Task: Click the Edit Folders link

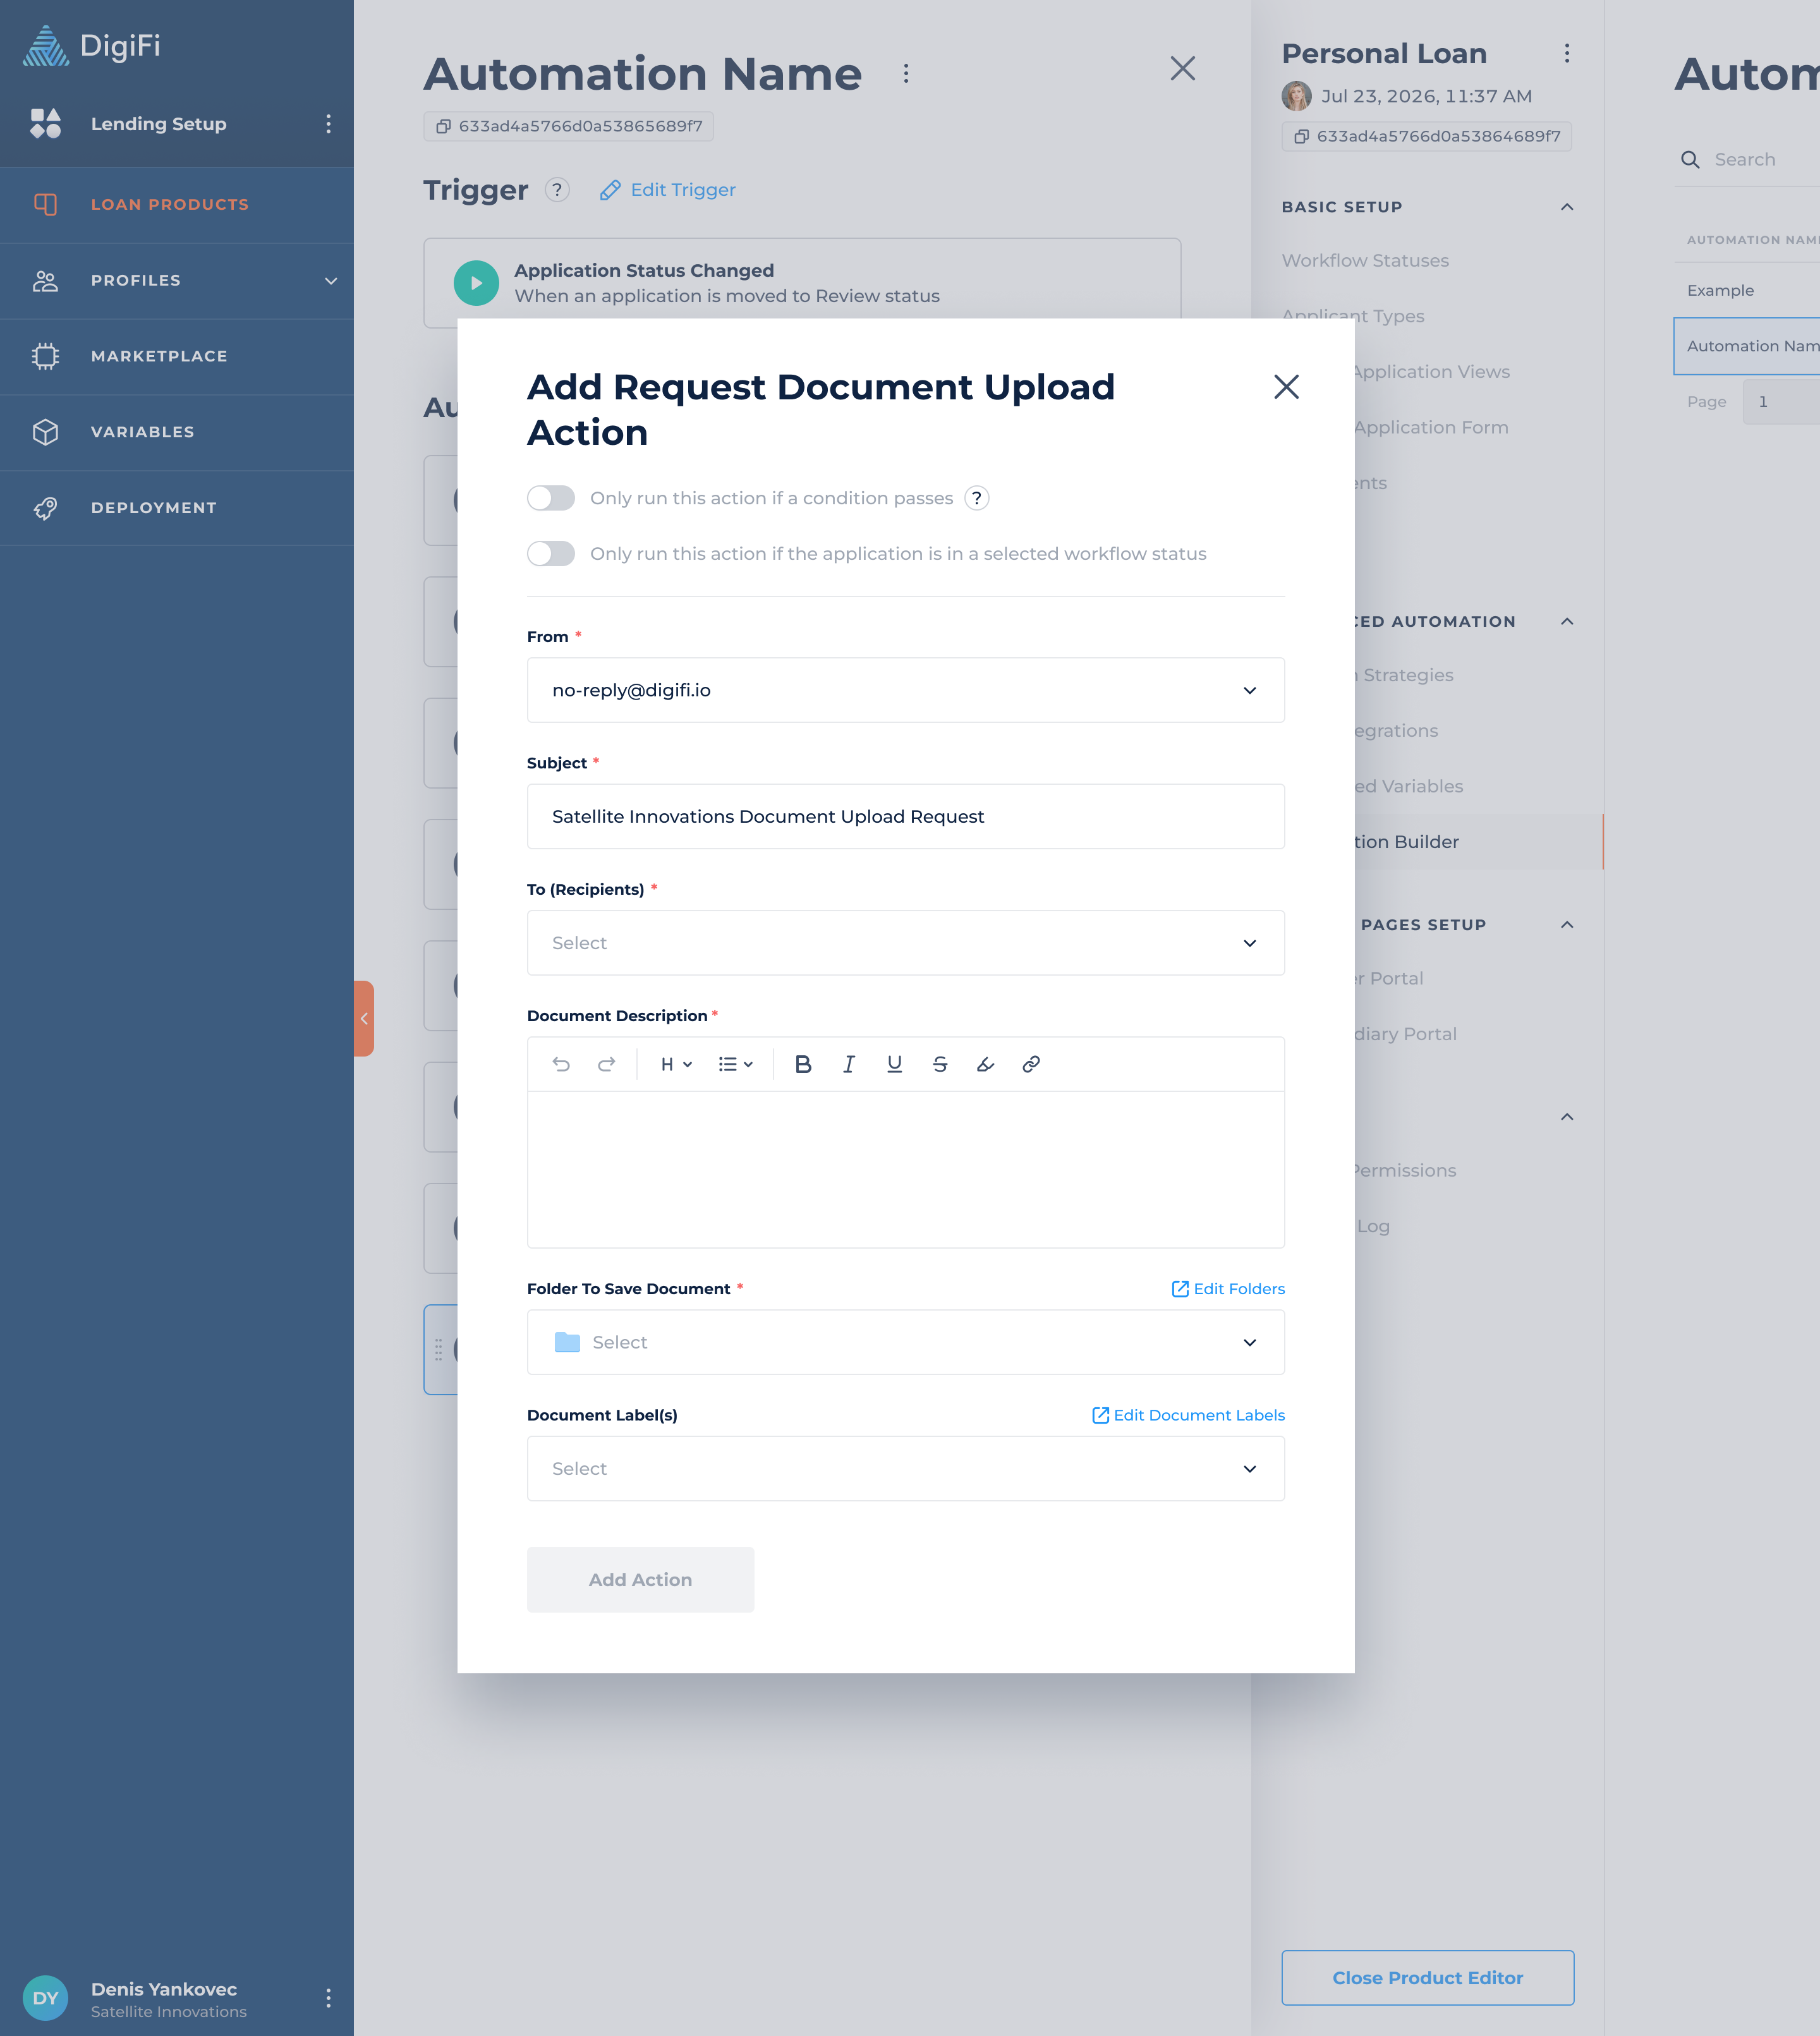Action: [1228, 1289]
